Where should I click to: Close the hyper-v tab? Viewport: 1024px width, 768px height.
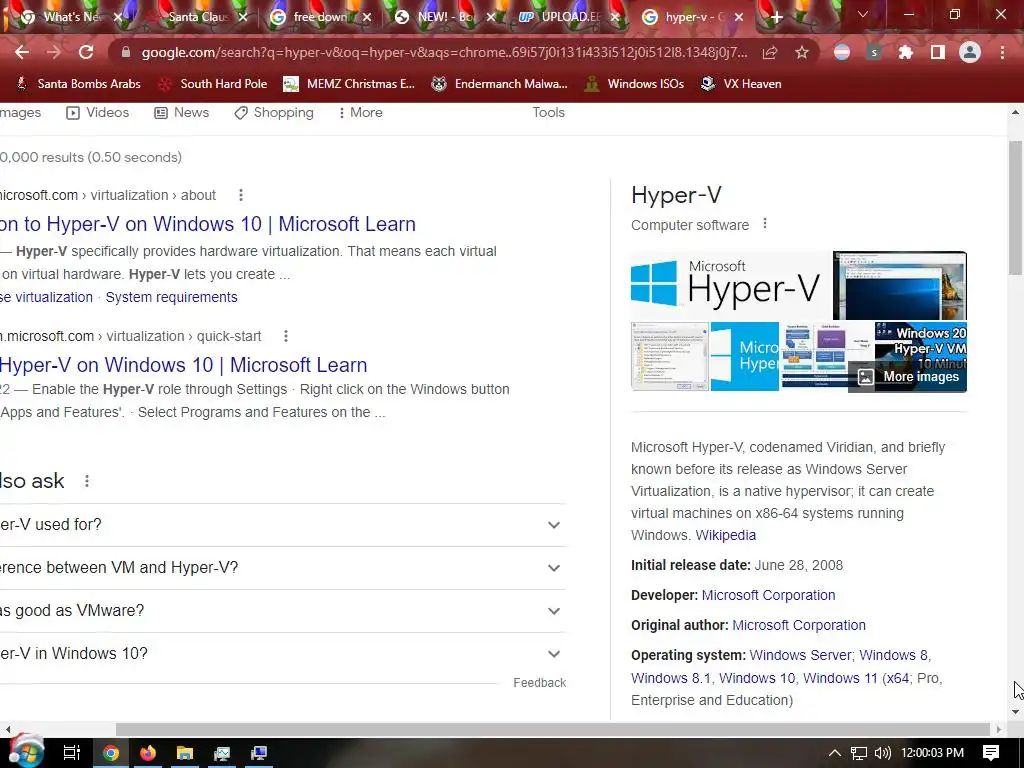[x=739, y=18]
